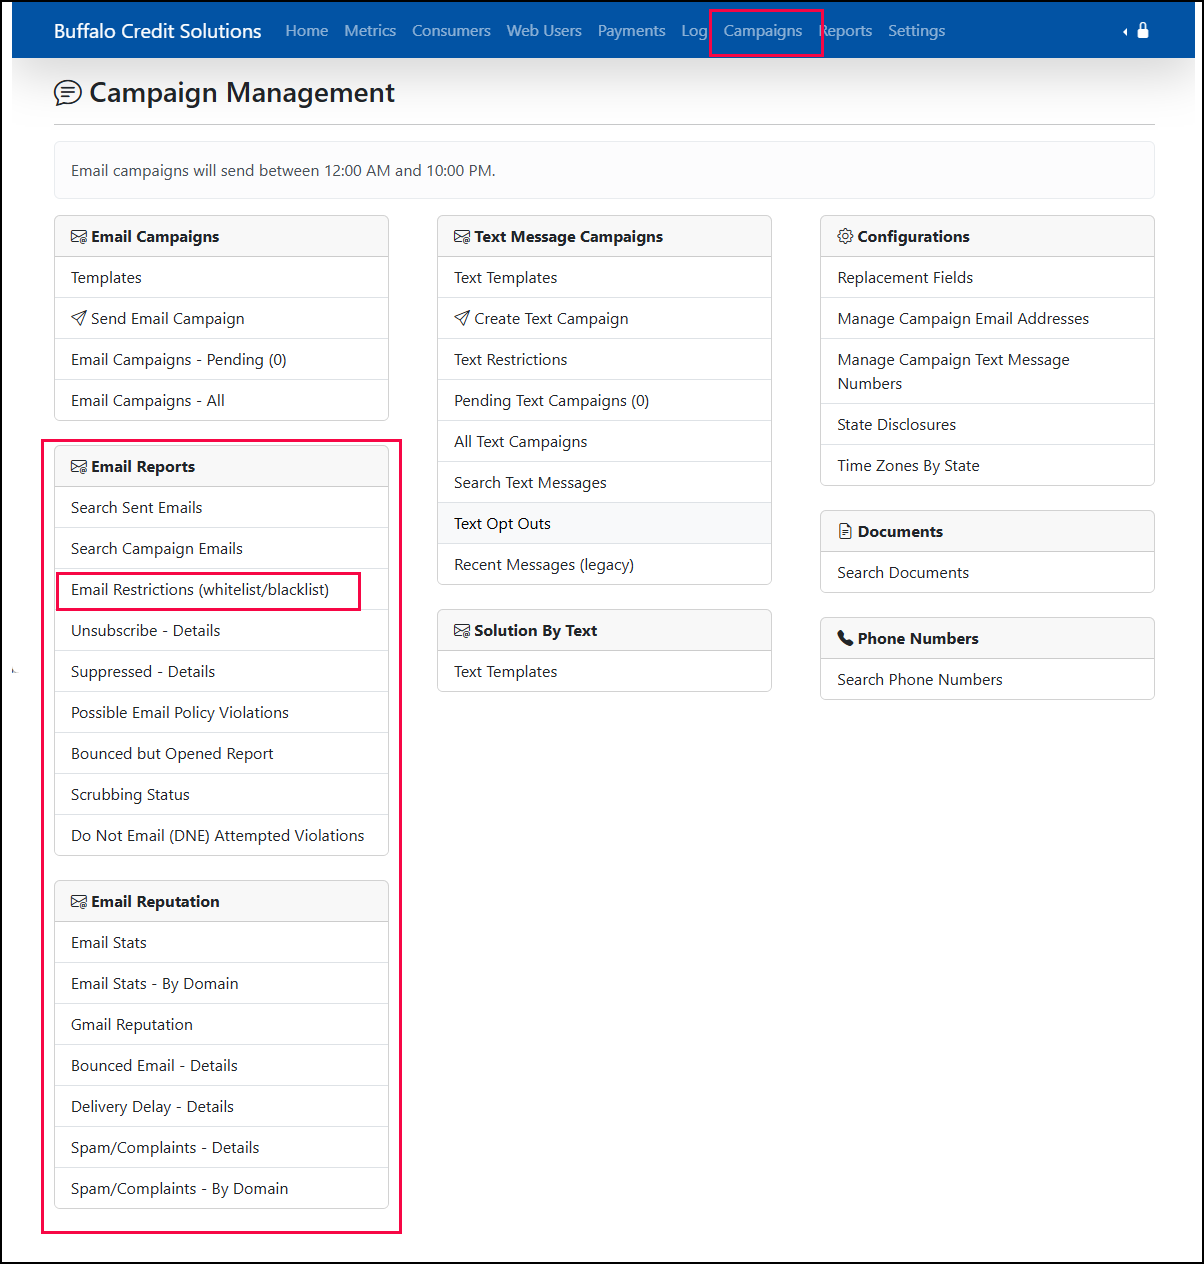Open the Settings menu item
The width and height of the screenshot is (1204, 1264).
917,31
